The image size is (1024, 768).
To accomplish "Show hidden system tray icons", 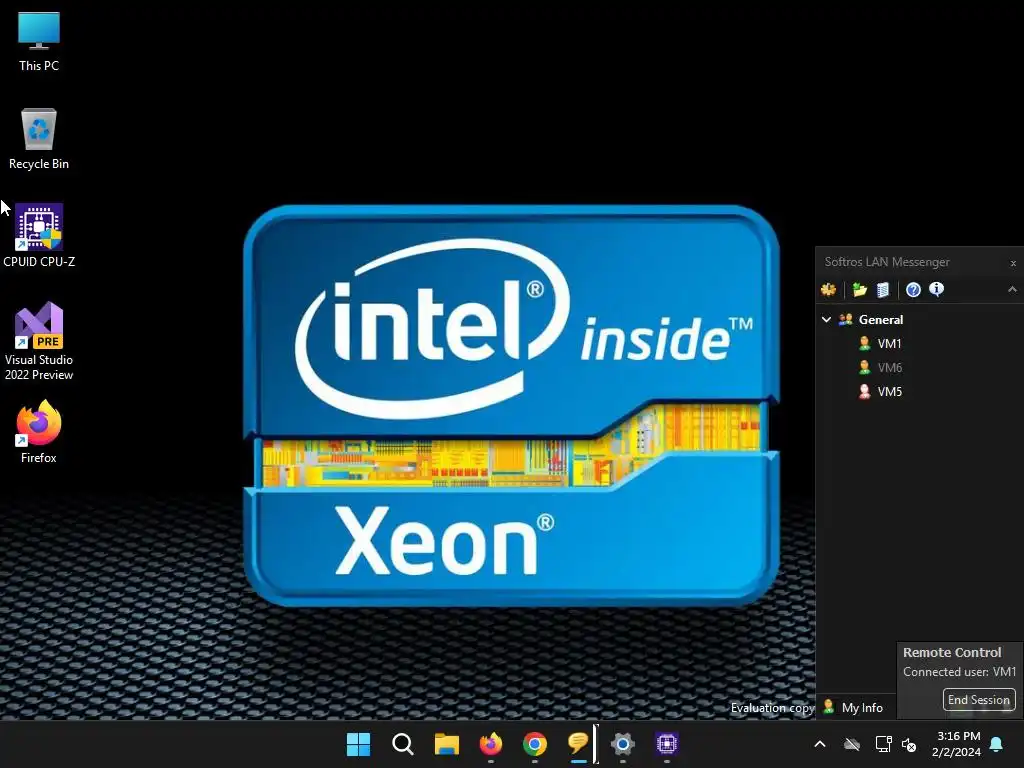I will 820,744.
